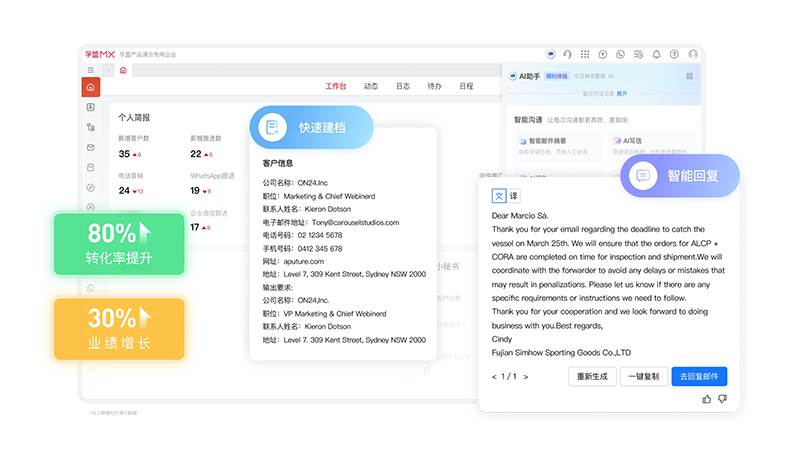This screenshot has width=794, height=460.
Task: Click the 个人简报 heading
Action: (134, 118)
